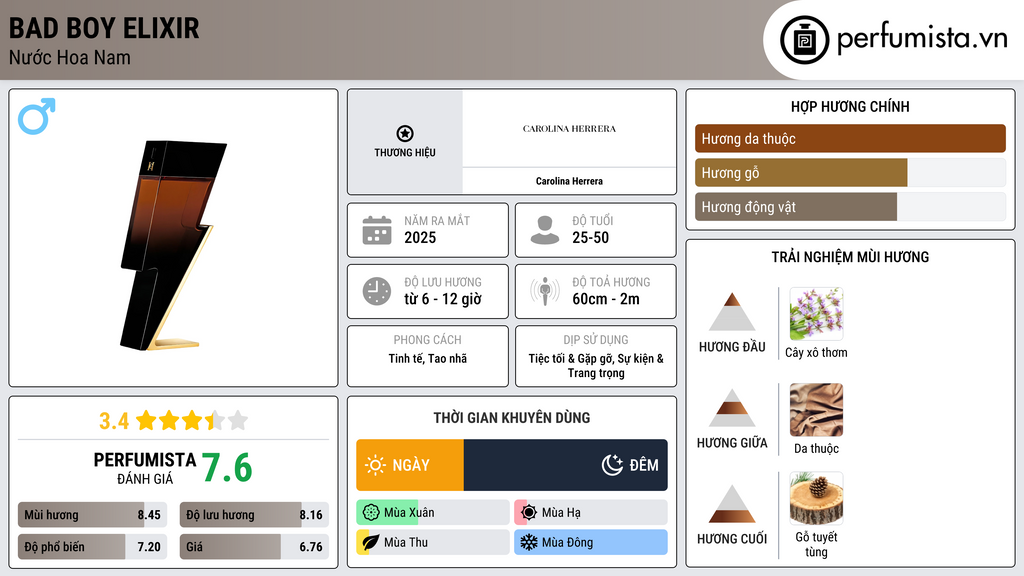Click the base notes pyramid icon
The image size is (1024, 576).
[x=732, y=504]
